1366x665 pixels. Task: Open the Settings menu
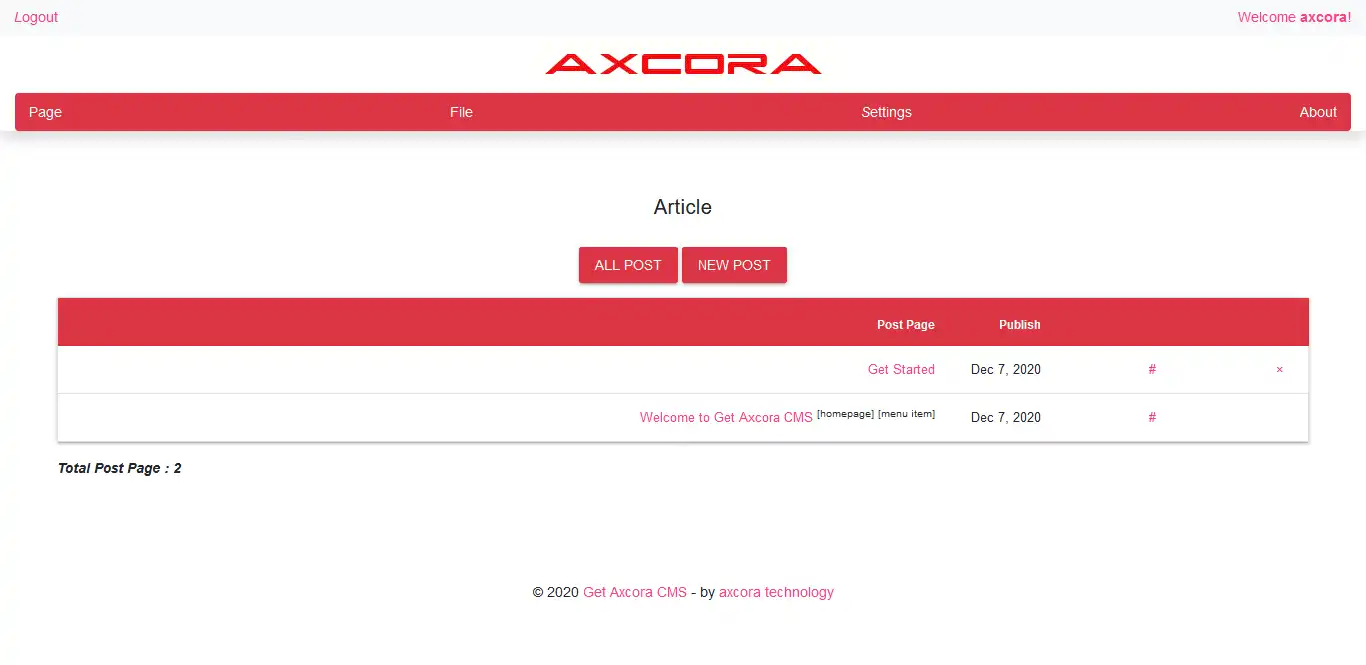coord(886,112)
